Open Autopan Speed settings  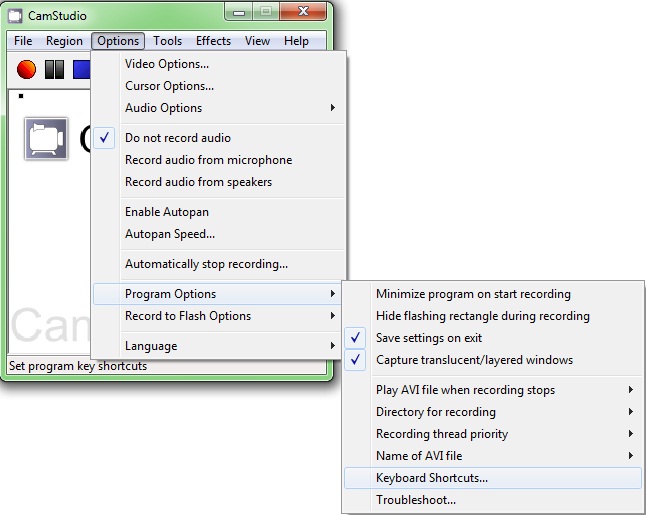point(219,234)
